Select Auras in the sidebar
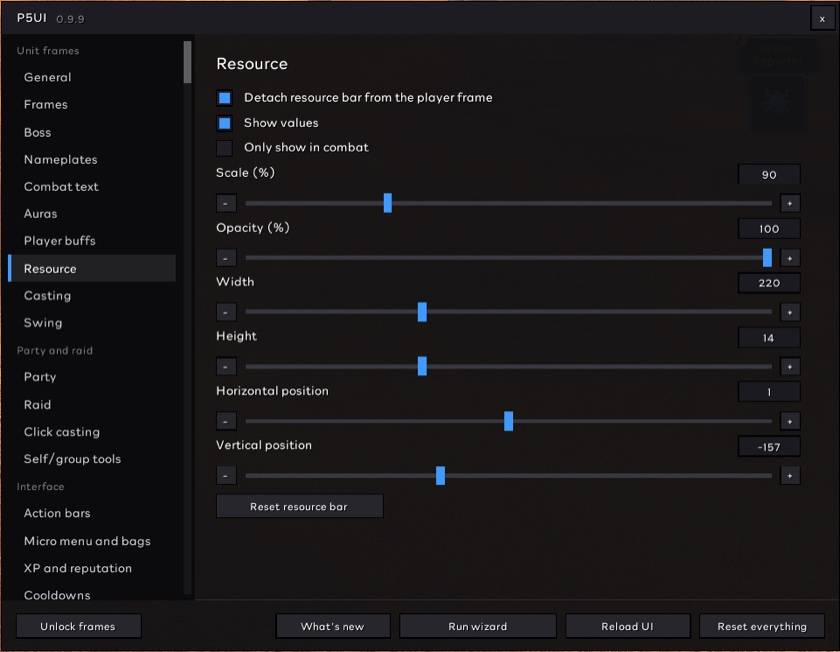 pos(92,214)
